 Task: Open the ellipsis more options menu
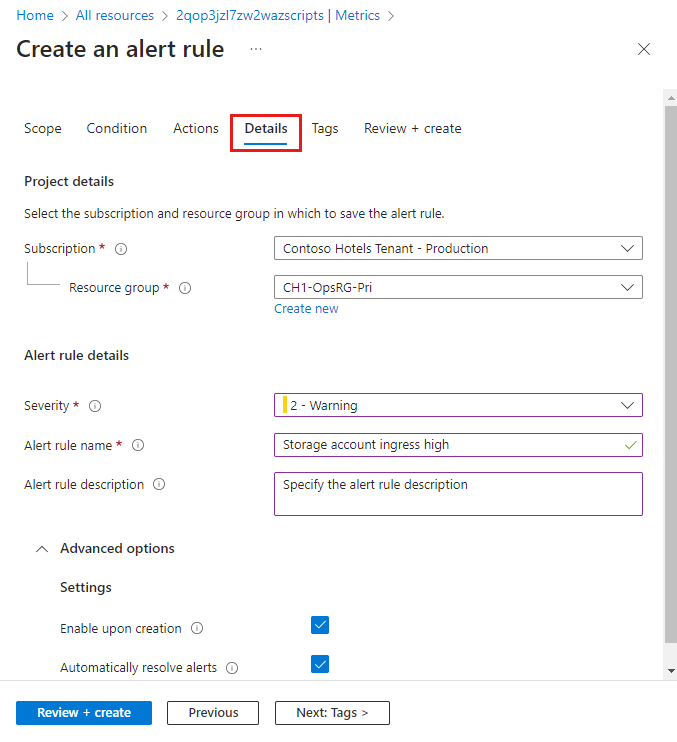tap(256, 49)
